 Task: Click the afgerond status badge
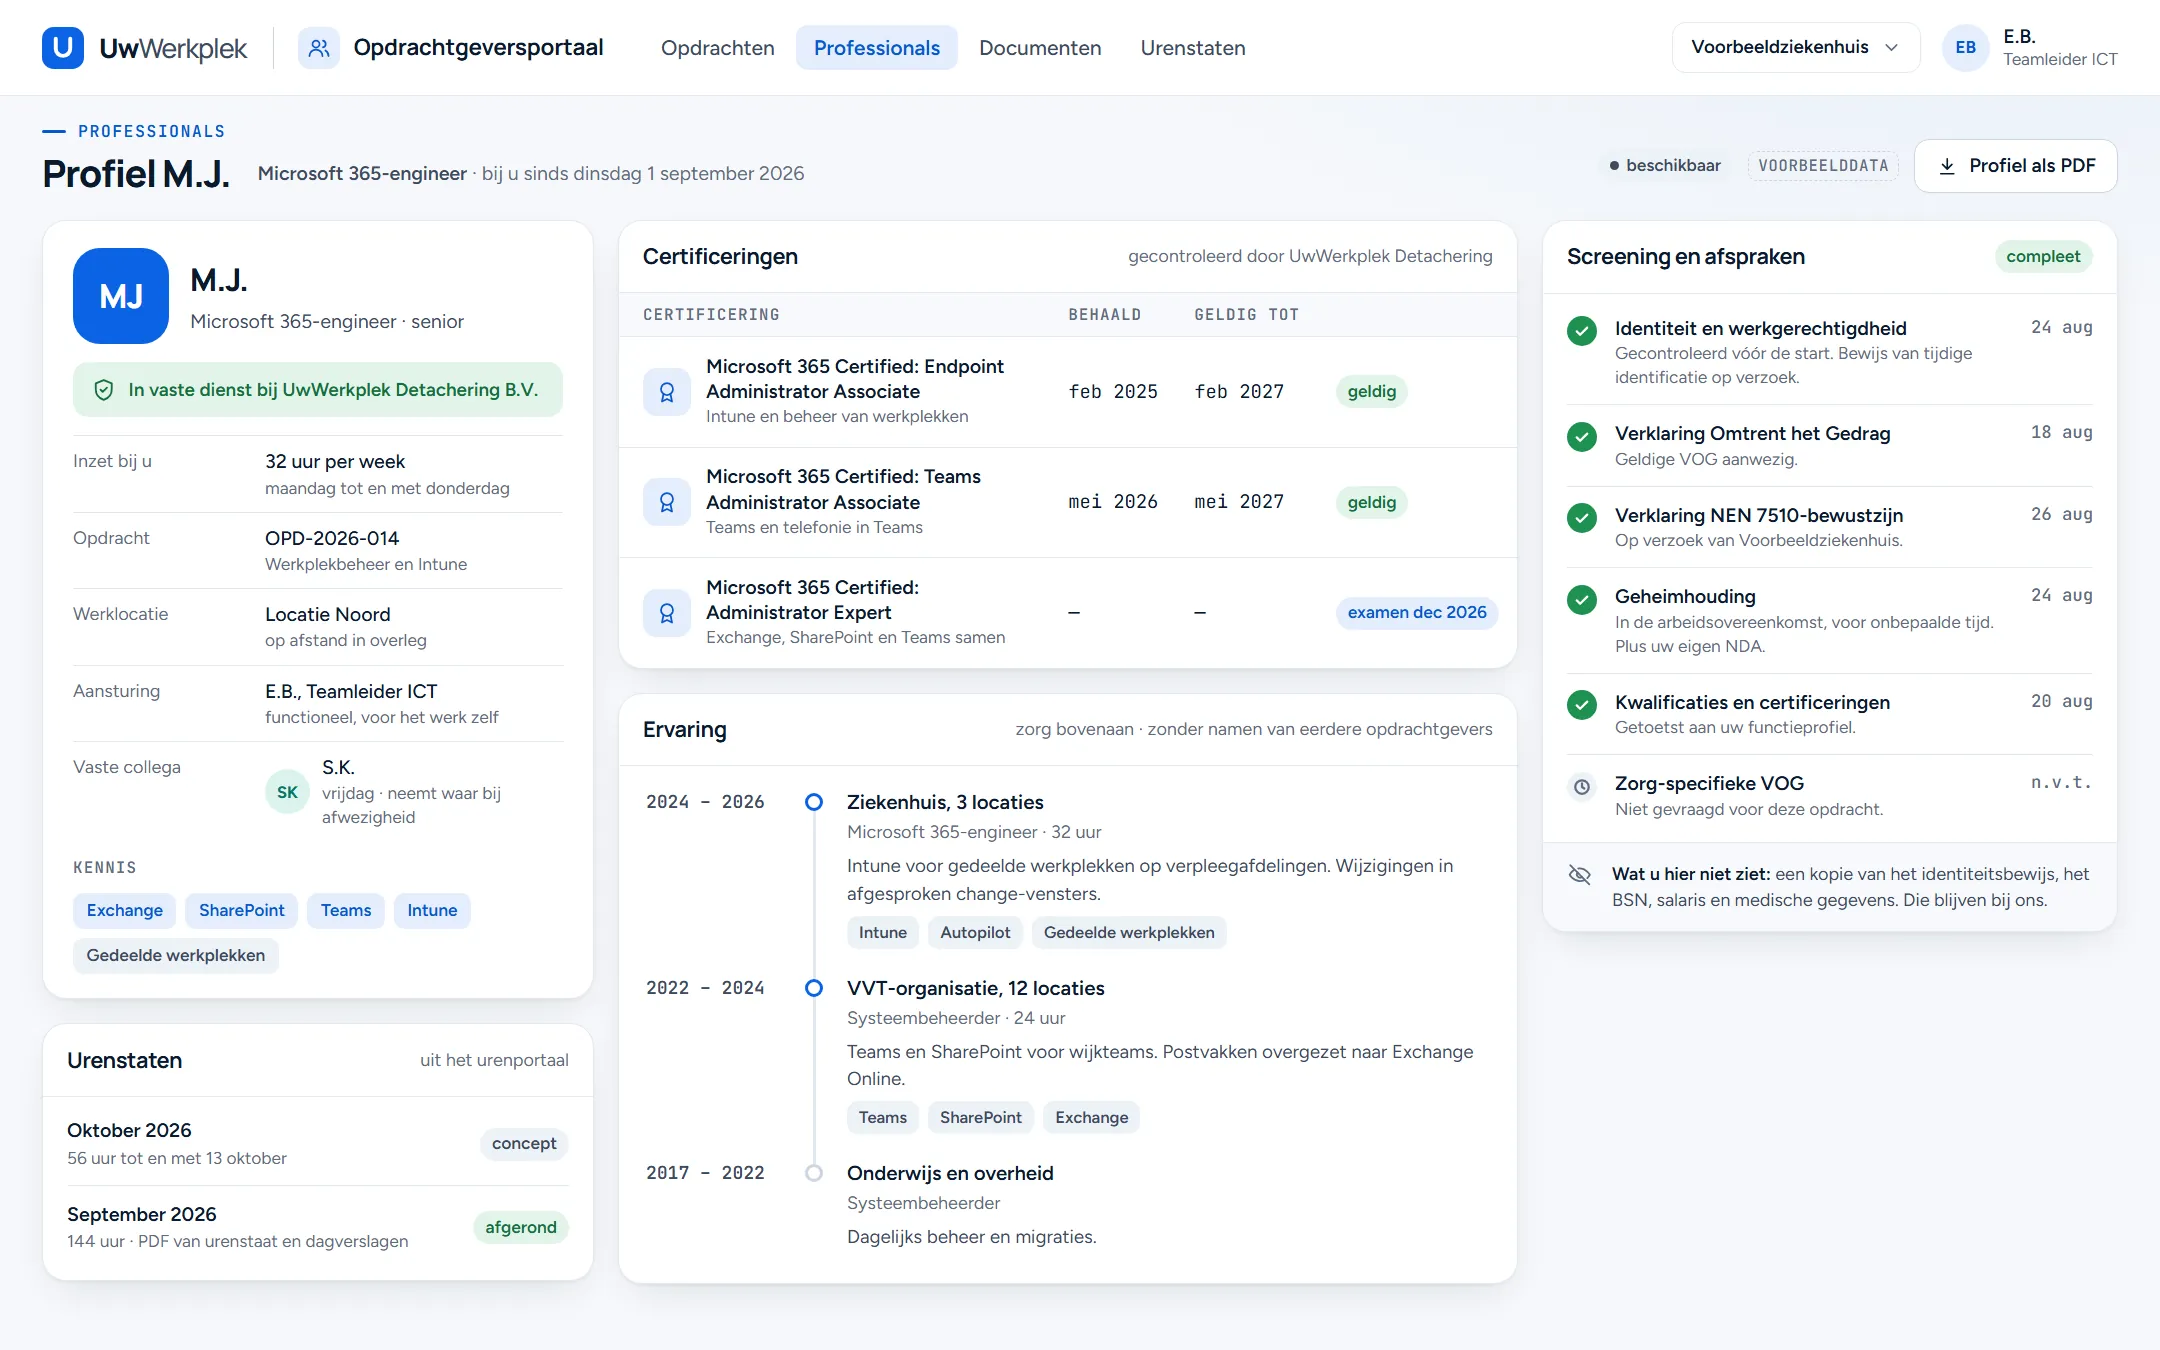[x=521, y=1227]
